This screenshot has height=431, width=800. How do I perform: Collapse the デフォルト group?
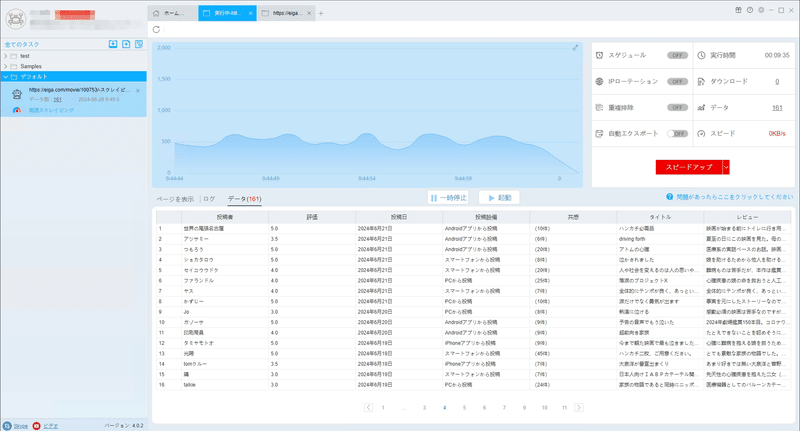[x=6, y=77]
